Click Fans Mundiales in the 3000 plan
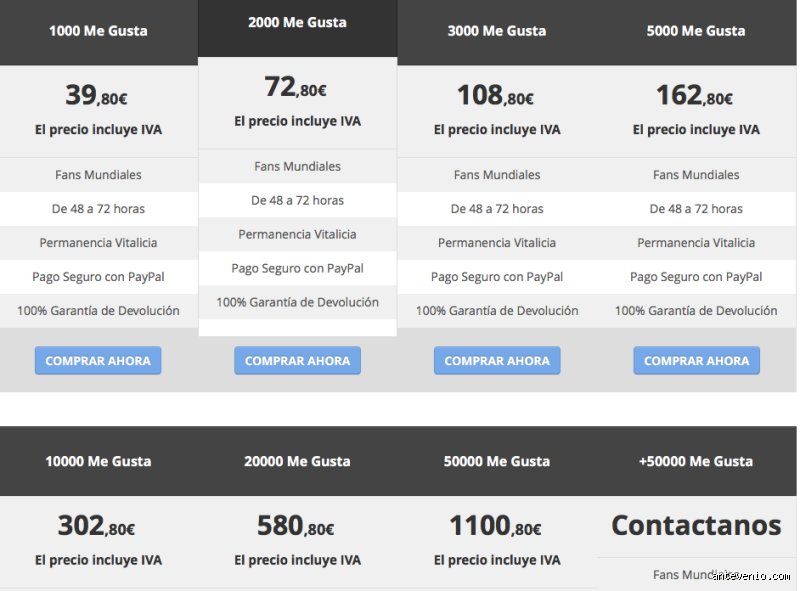This screenshot has width=800, height=591. [x=497, y=175]
